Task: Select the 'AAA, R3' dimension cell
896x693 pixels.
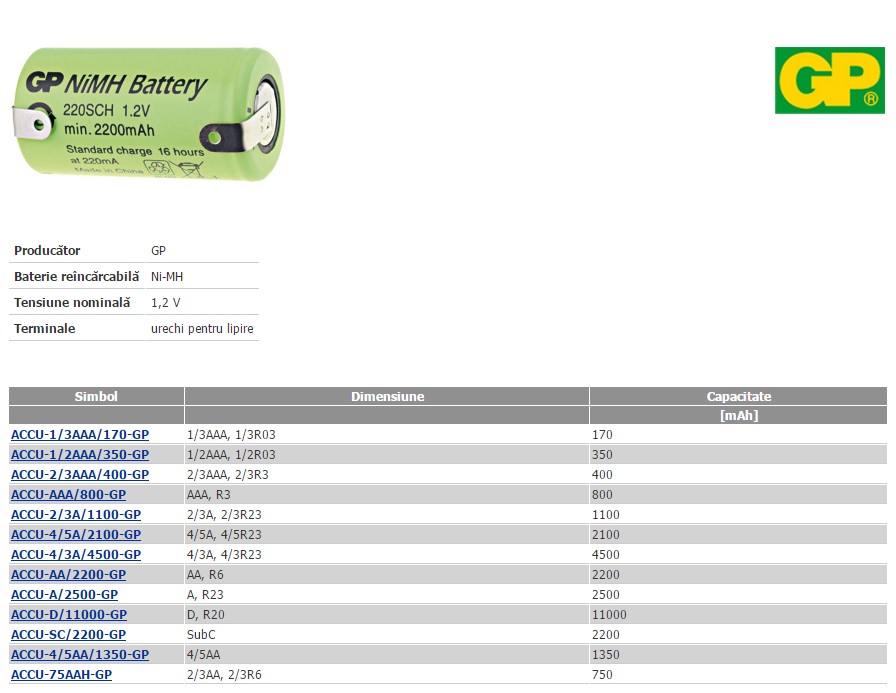Action: tap(387, 495)
